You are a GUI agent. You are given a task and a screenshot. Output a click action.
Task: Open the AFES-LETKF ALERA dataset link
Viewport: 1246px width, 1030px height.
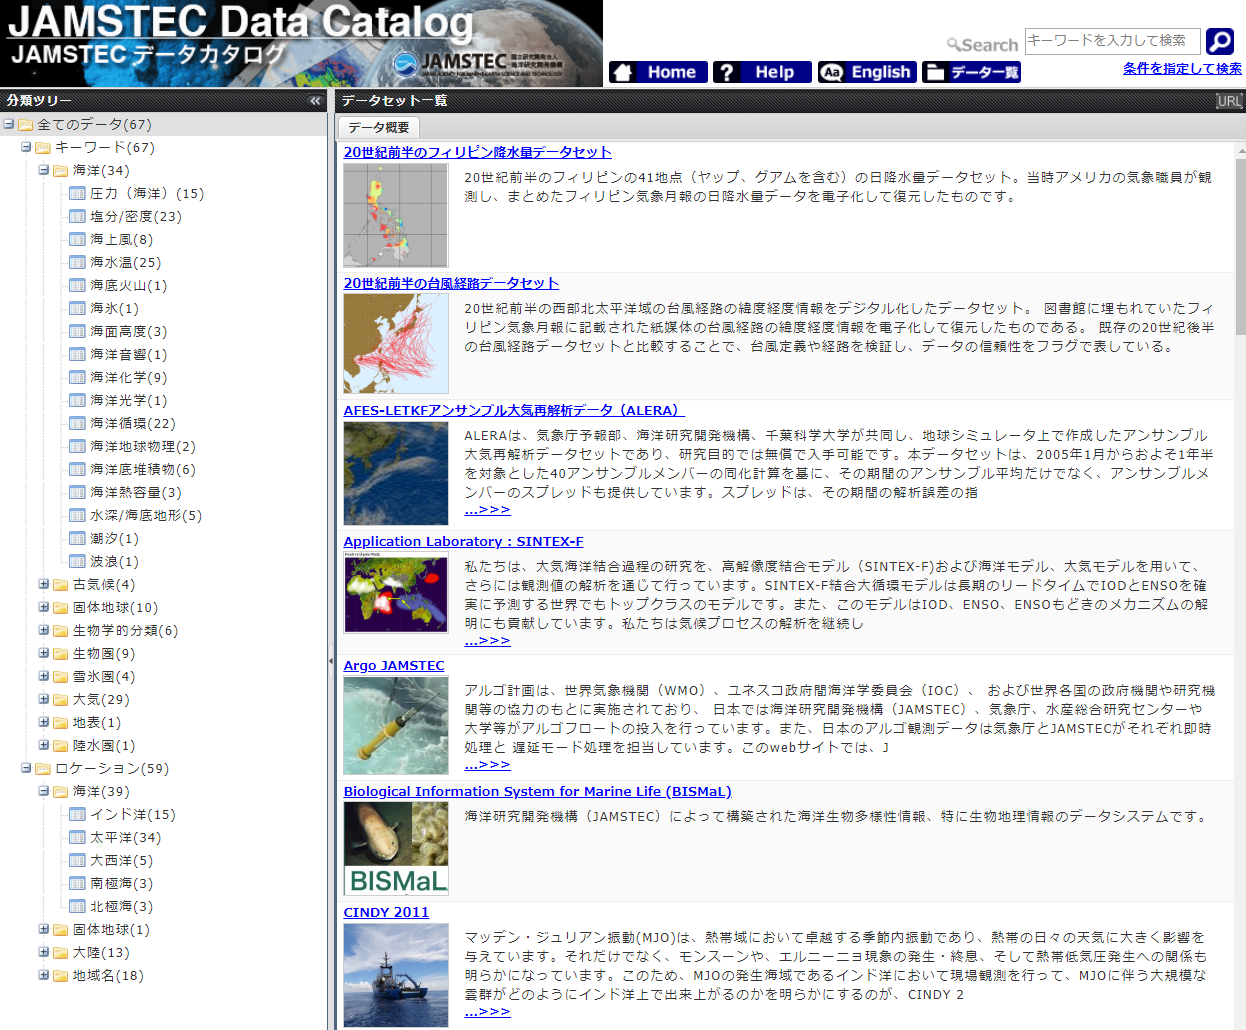pos(514,410)
